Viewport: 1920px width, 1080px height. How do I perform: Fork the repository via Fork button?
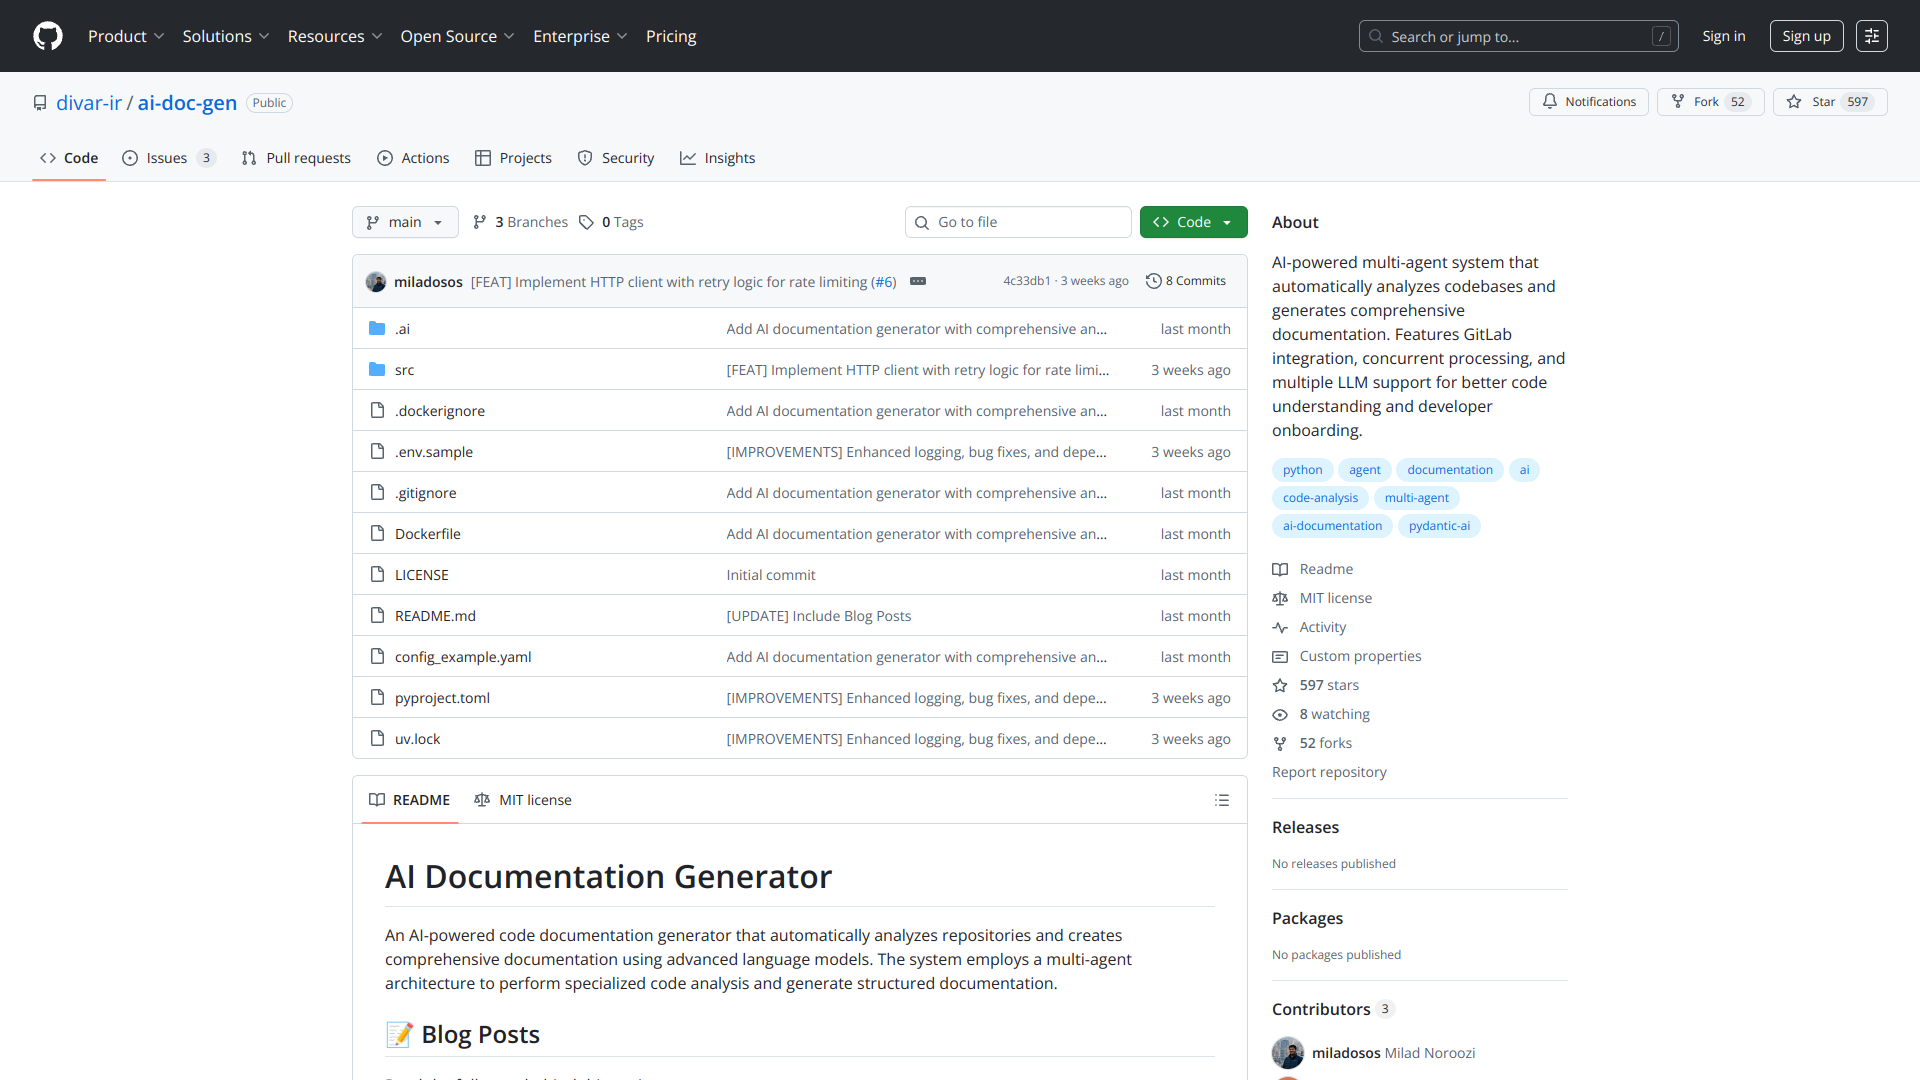1709,102
